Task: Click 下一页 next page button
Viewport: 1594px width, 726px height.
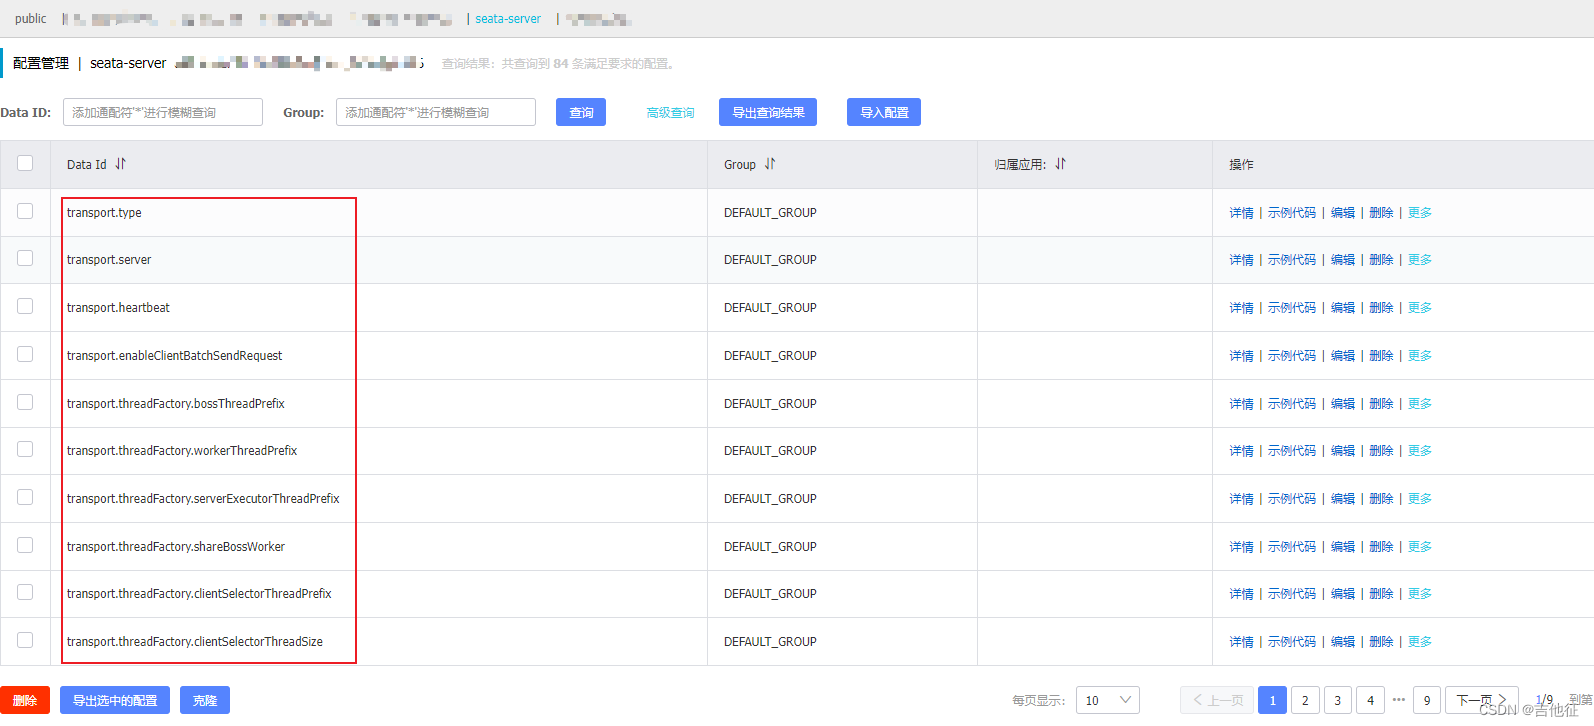Action: pyautogui.click(x=1482, y=700)
